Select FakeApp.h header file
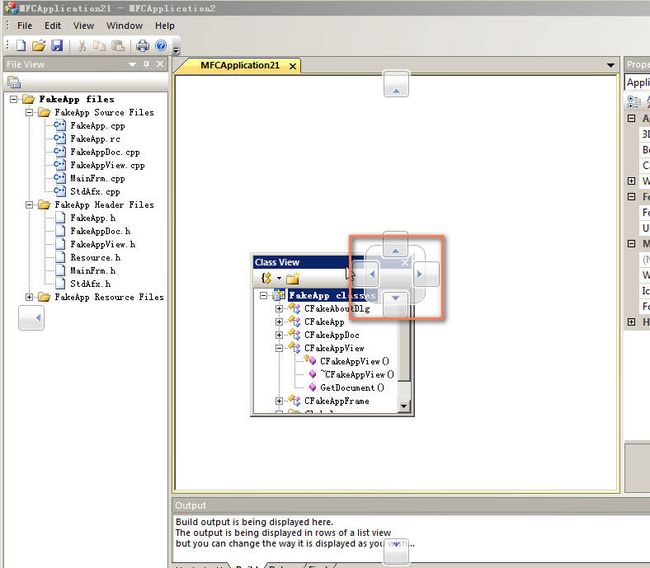Screen dimensions: 650x568 coord(93,218)
